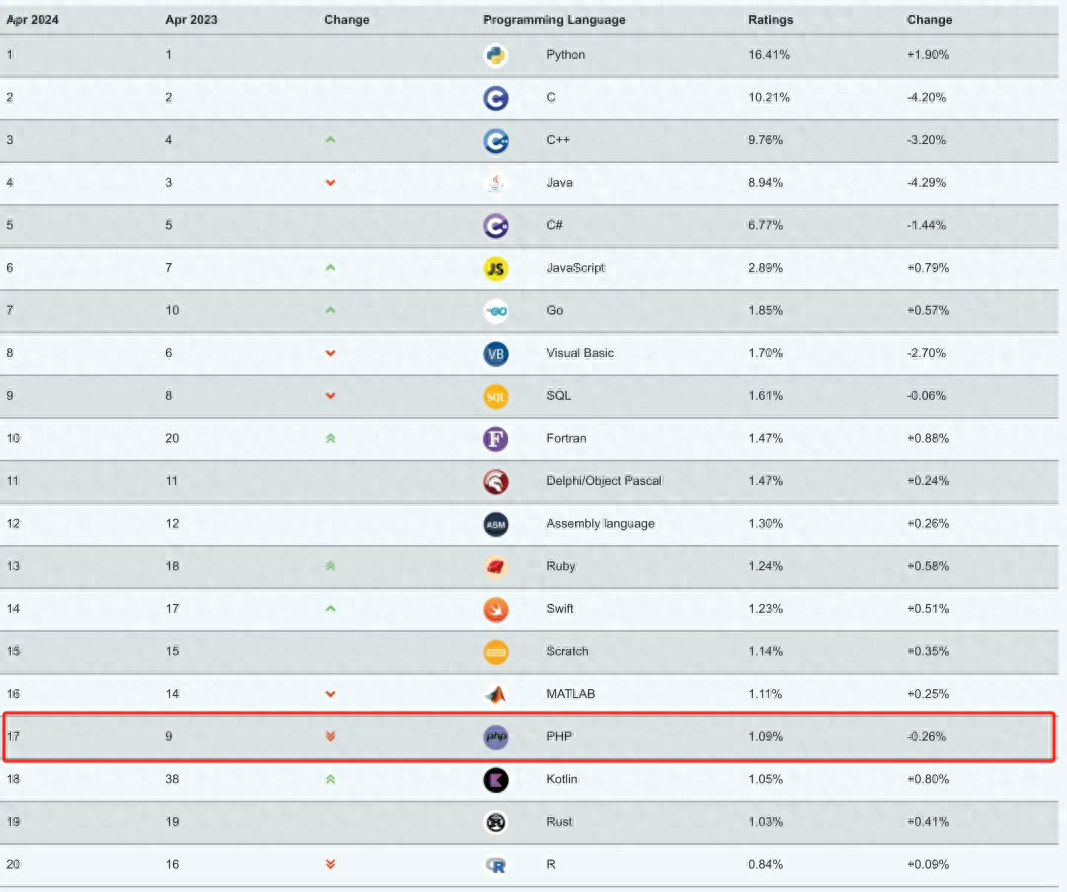Click the MATLAB logo icon

tap(495, 694)
